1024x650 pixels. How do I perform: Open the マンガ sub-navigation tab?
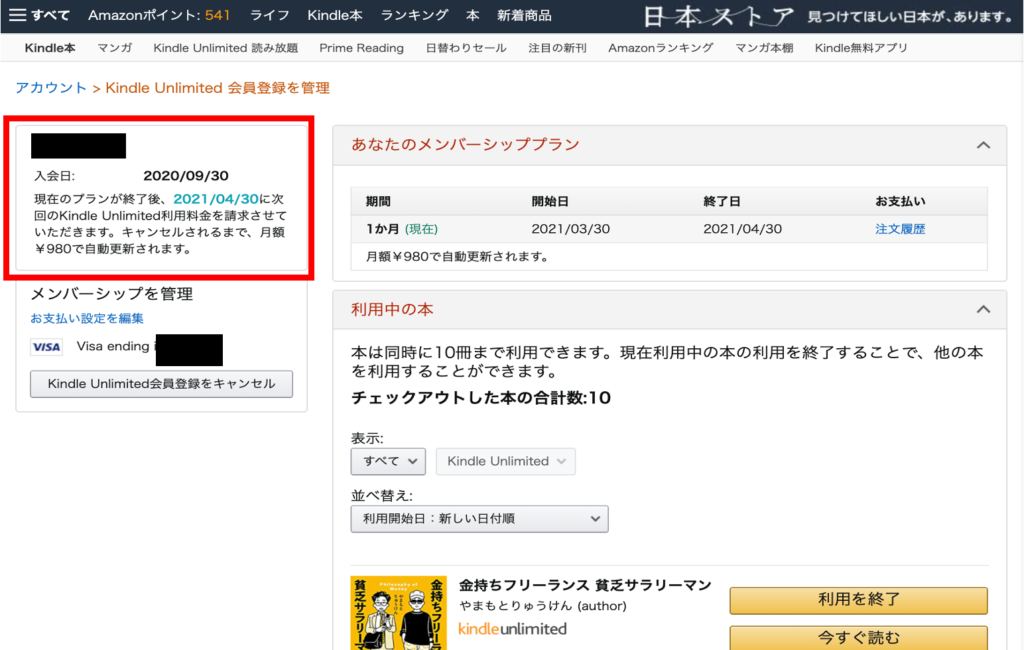(114, 48)
